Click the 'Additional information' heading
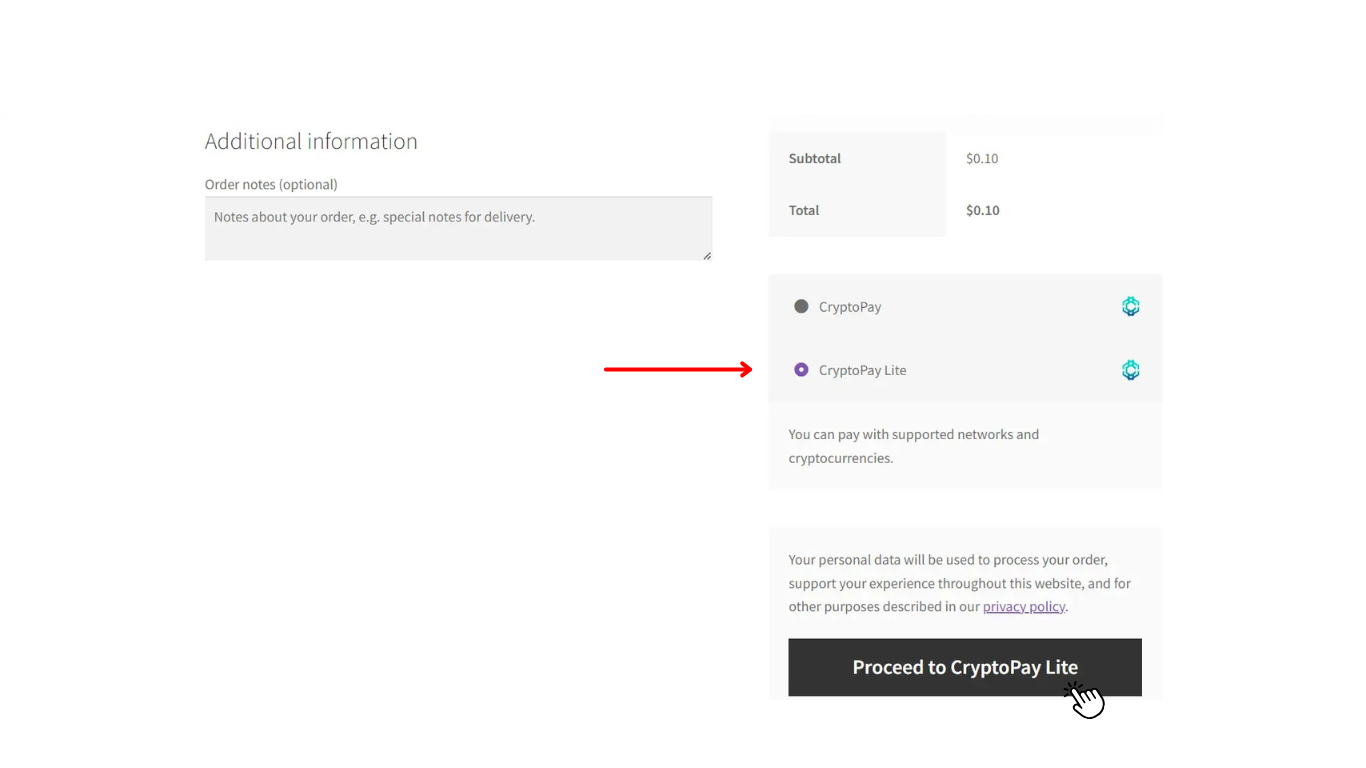 [x=311, y=141]
